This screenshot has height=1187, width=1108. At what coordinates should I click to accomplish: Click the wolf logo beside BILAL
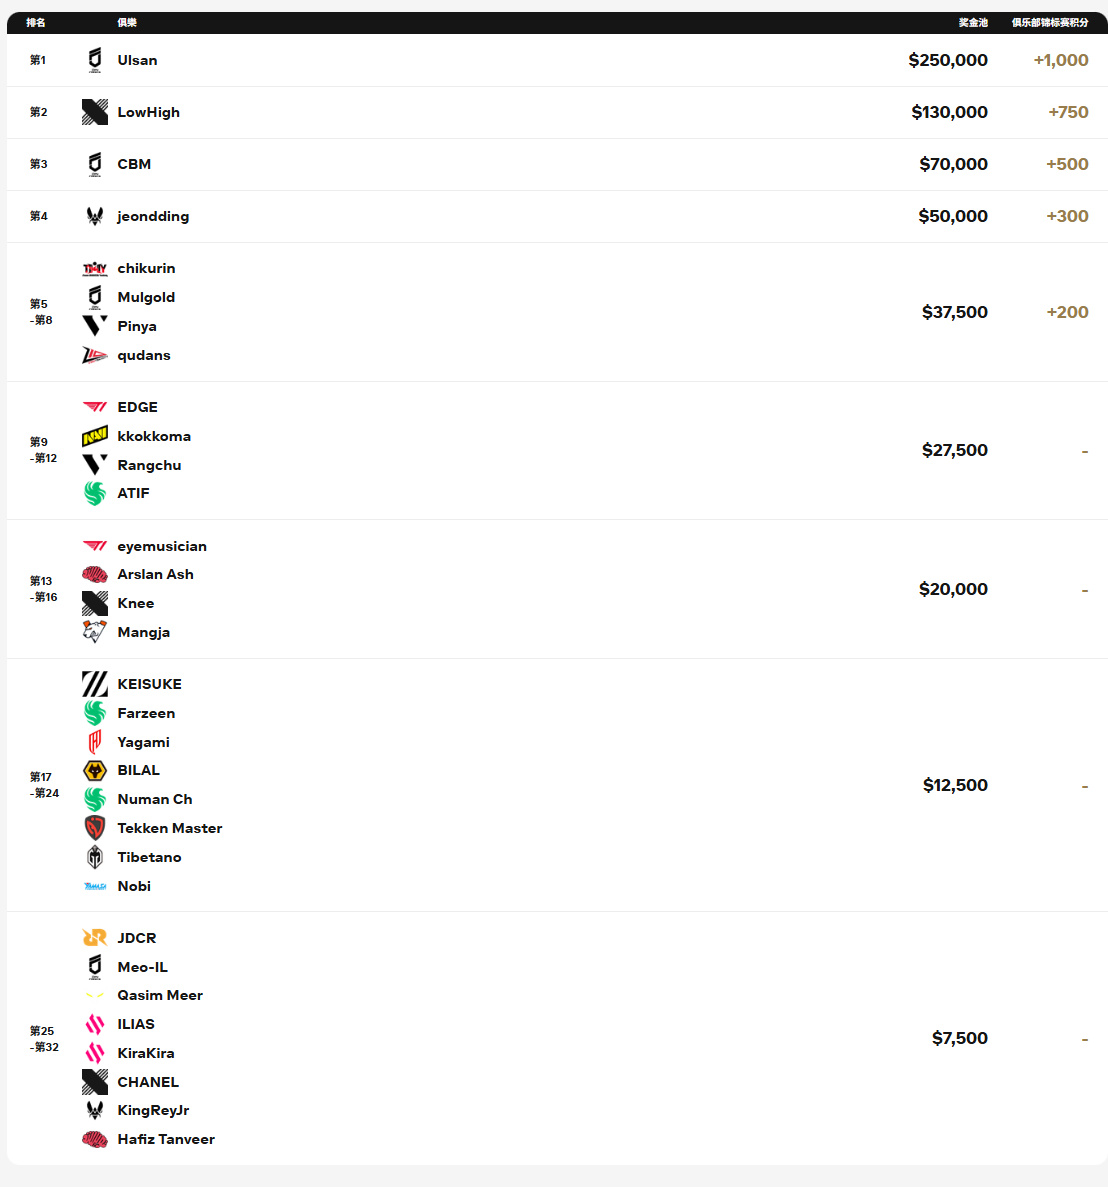(95, 770)
